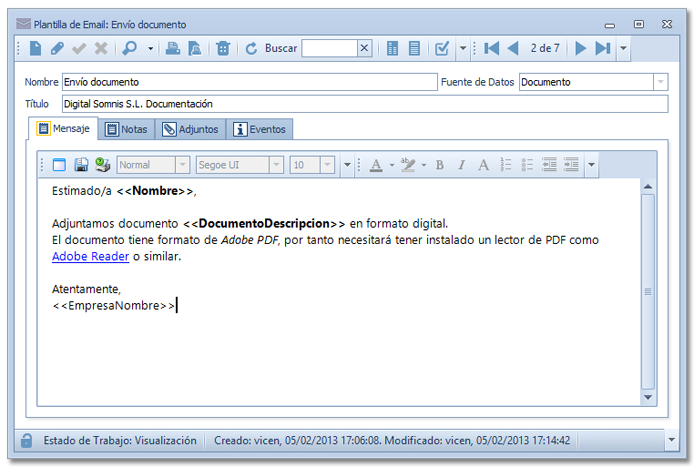Click increase indent icon
The height and width of the screenshot is (467, 694).
point(571,165)
